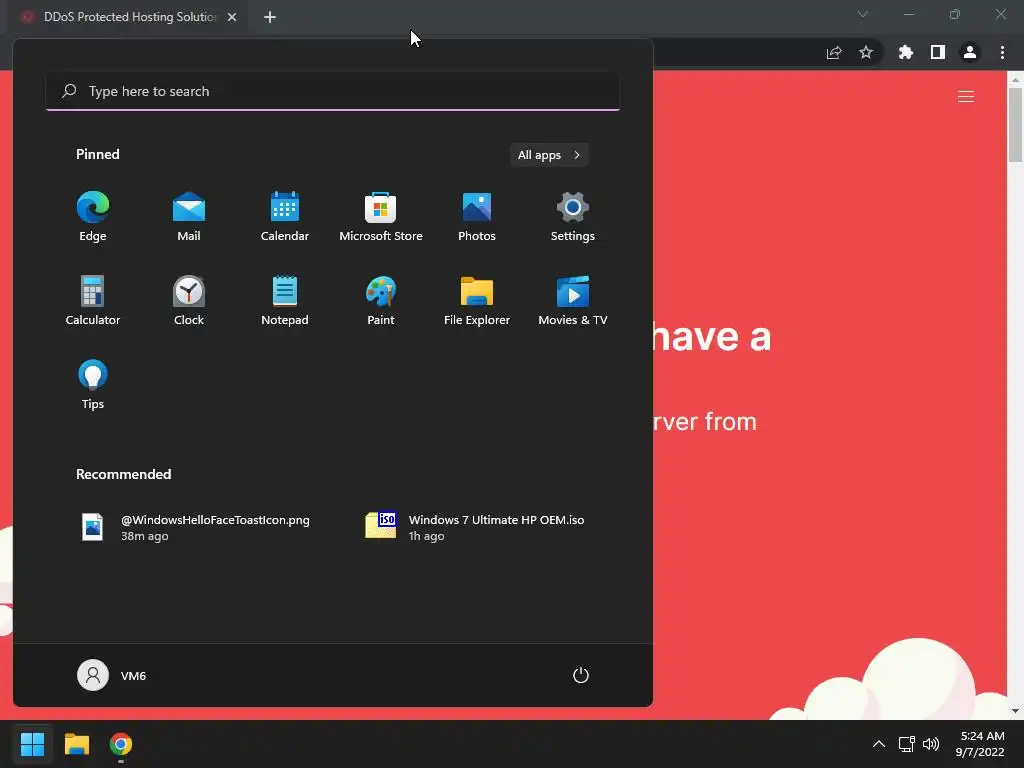This screenshot has height=768, width=1024.
Task: Open Chrome Extensions puzzle icon
Action: [x=906, y=52]
